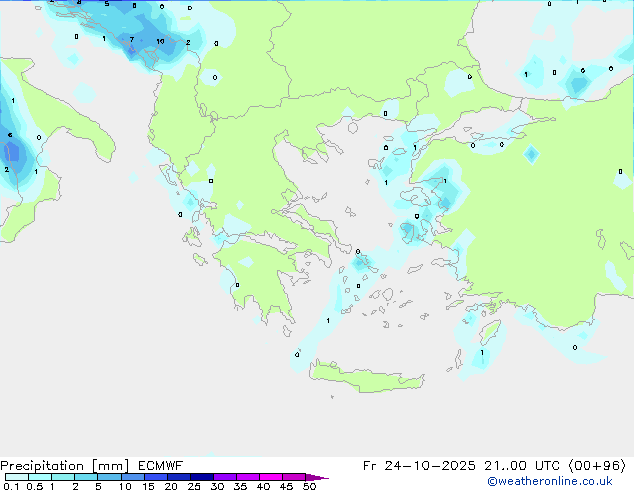This screenshot has width=634, height=490.
Task: Click the '10' precipitation value on the map
Action: [160, 41]
